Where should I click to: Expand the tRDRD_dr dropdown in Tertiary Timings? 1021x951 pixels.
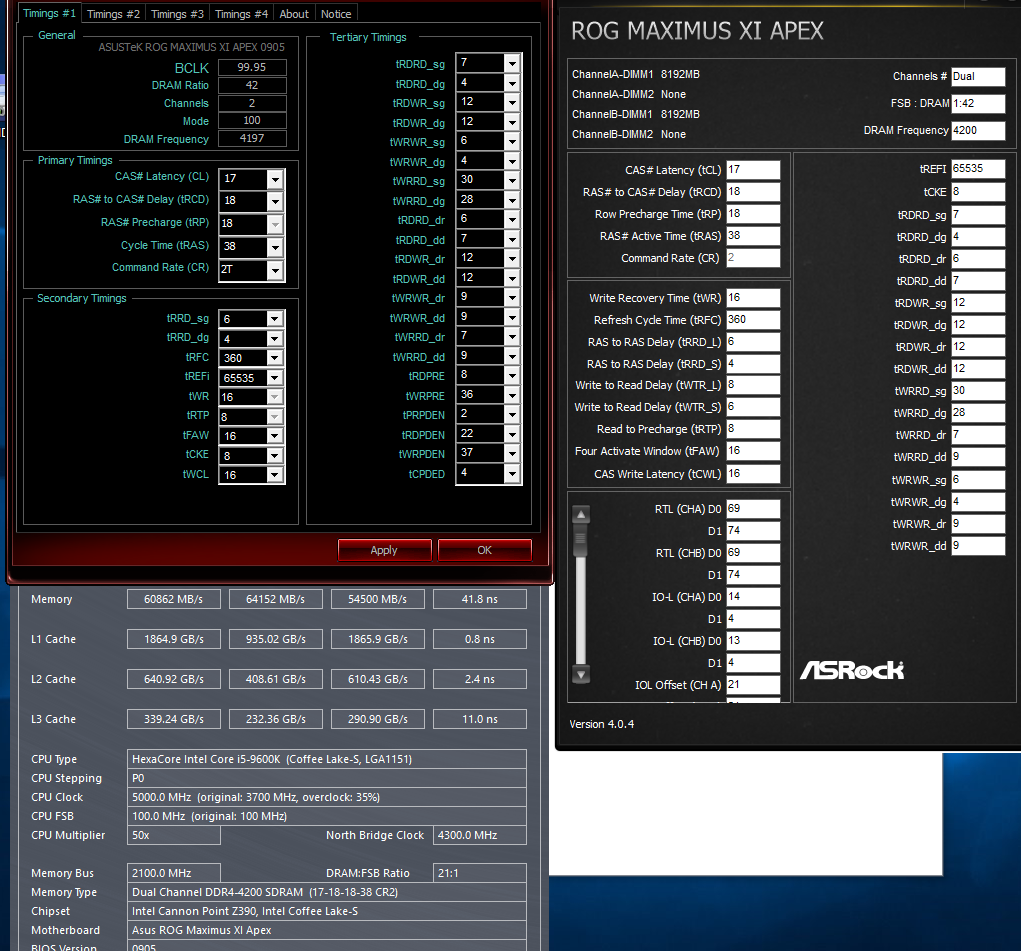(512, 220)
